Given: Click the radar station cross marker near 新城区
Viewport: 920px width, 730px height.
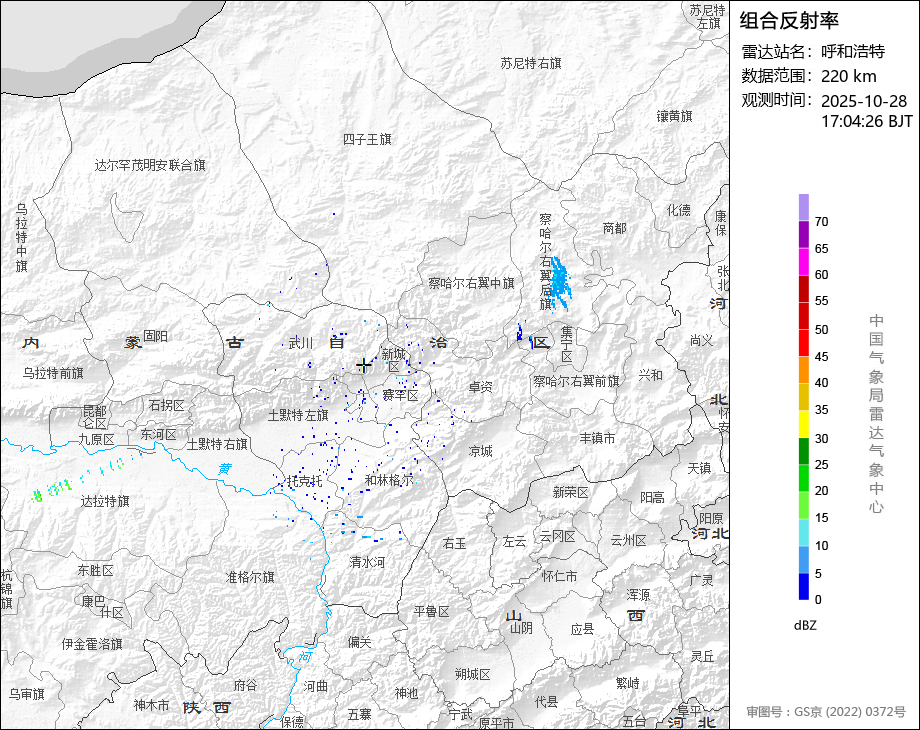Looking at the screenshot, I should [364, 365].
